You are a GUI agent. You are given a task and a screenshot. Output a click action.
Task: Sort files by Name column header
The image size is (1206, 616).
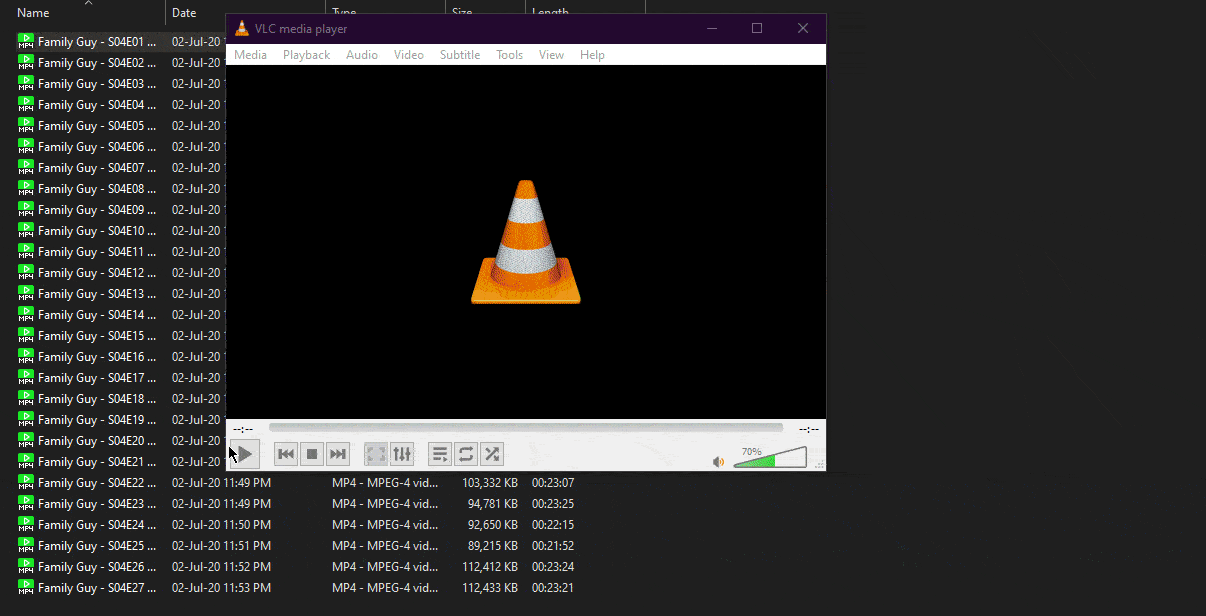point(33,13)
